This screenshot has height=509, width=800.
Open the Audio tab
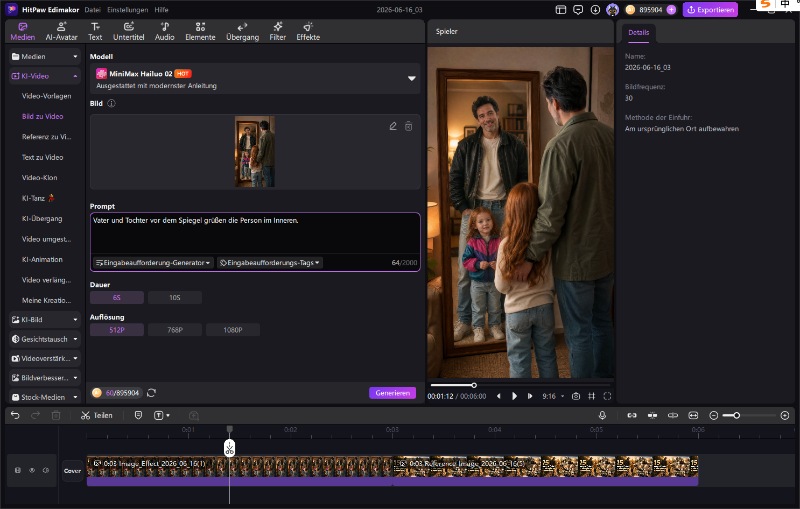click(x=164, y=32)
